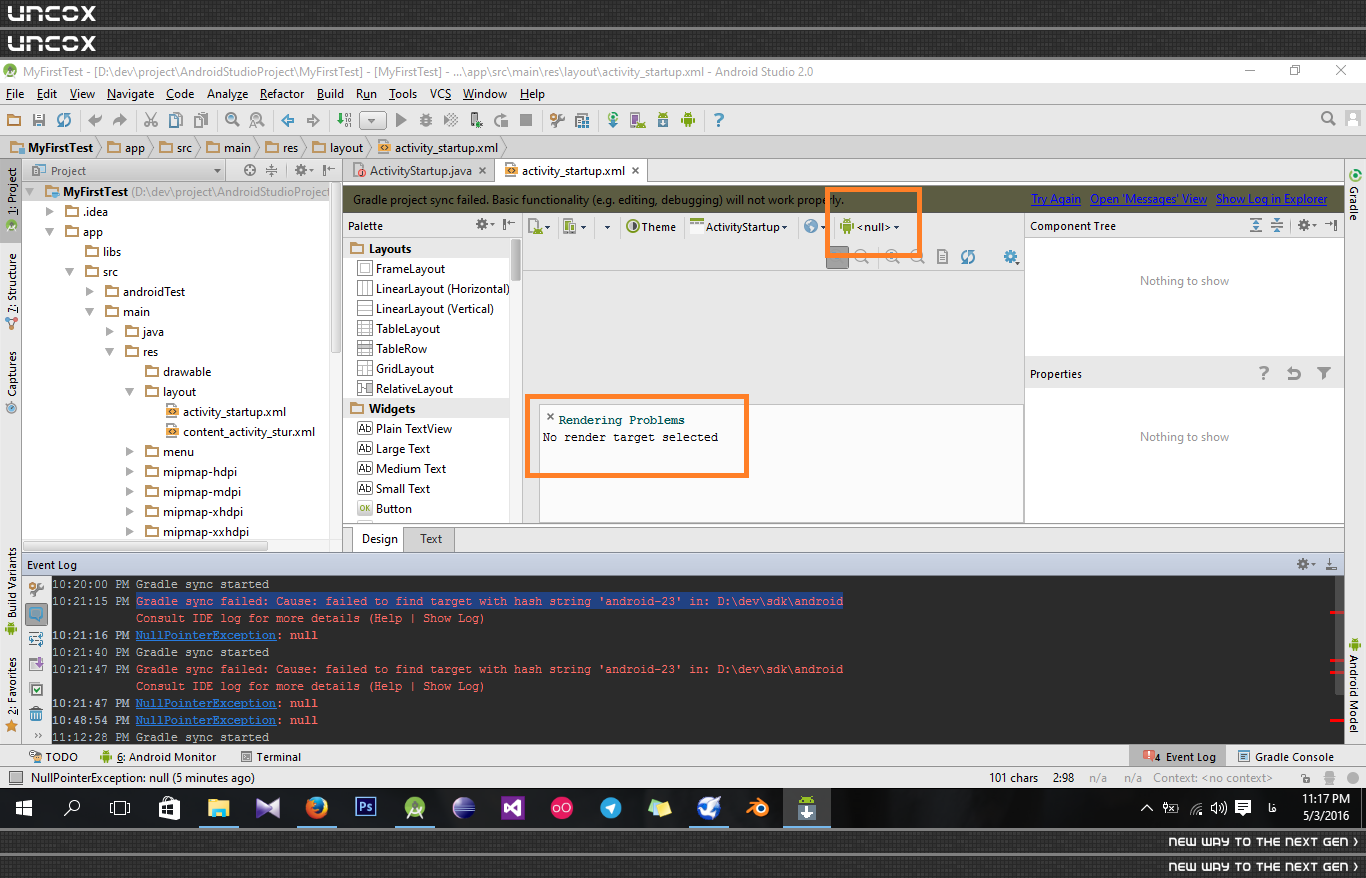This screenshot has width=1366, height=878.
Task: Toggle soft wraps icon in Event Log
Action: (36, 639)
